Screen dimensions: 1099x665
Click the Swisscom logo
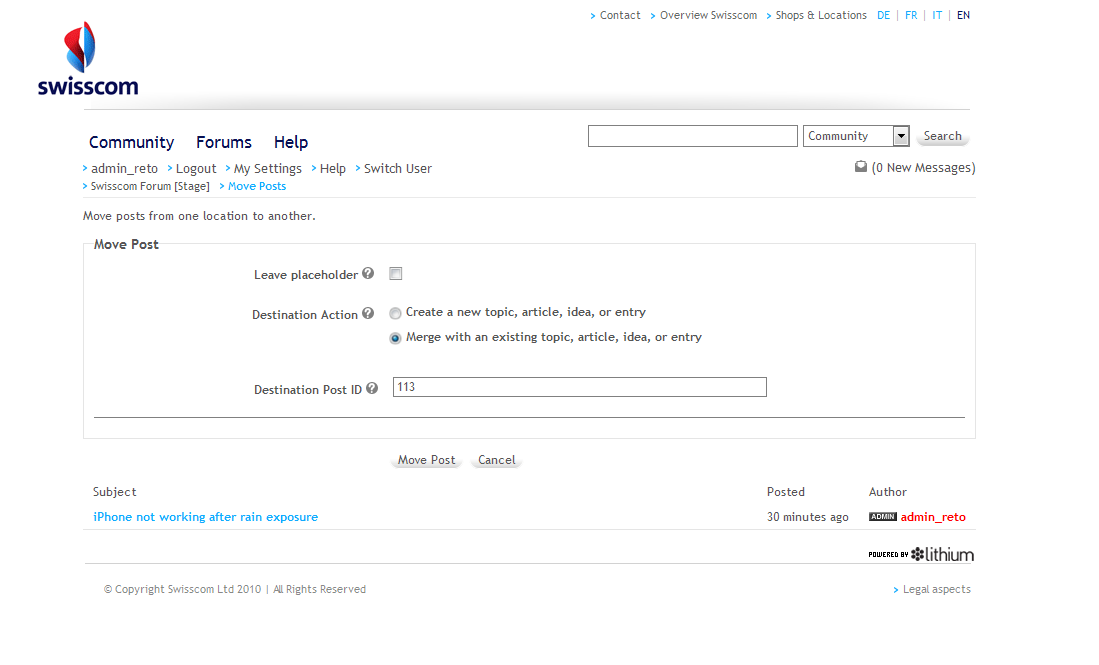pos(87,60)
